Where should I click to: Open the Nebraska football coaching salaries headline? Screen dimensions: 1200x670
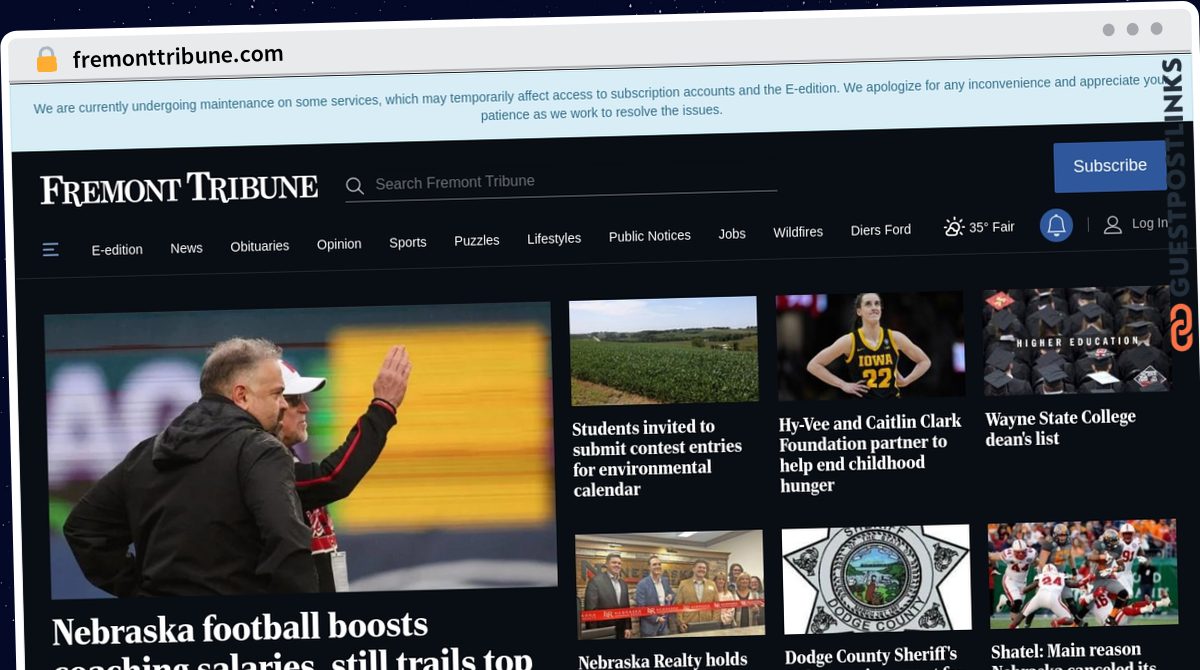(x=290, y=640)
